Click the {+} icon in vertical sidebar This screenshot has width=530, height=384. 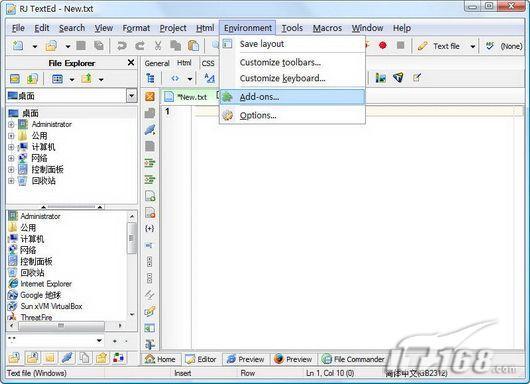tap(150, 228)
